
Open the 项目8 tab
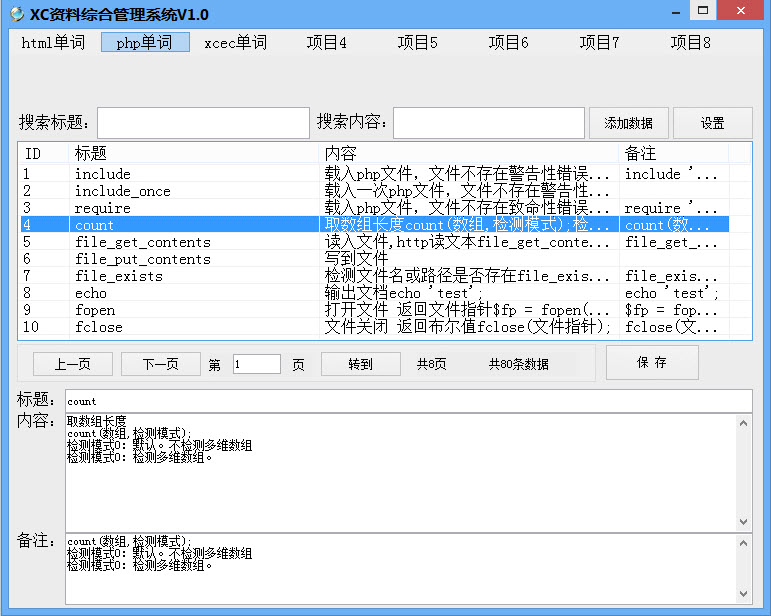tap(690, 43)
